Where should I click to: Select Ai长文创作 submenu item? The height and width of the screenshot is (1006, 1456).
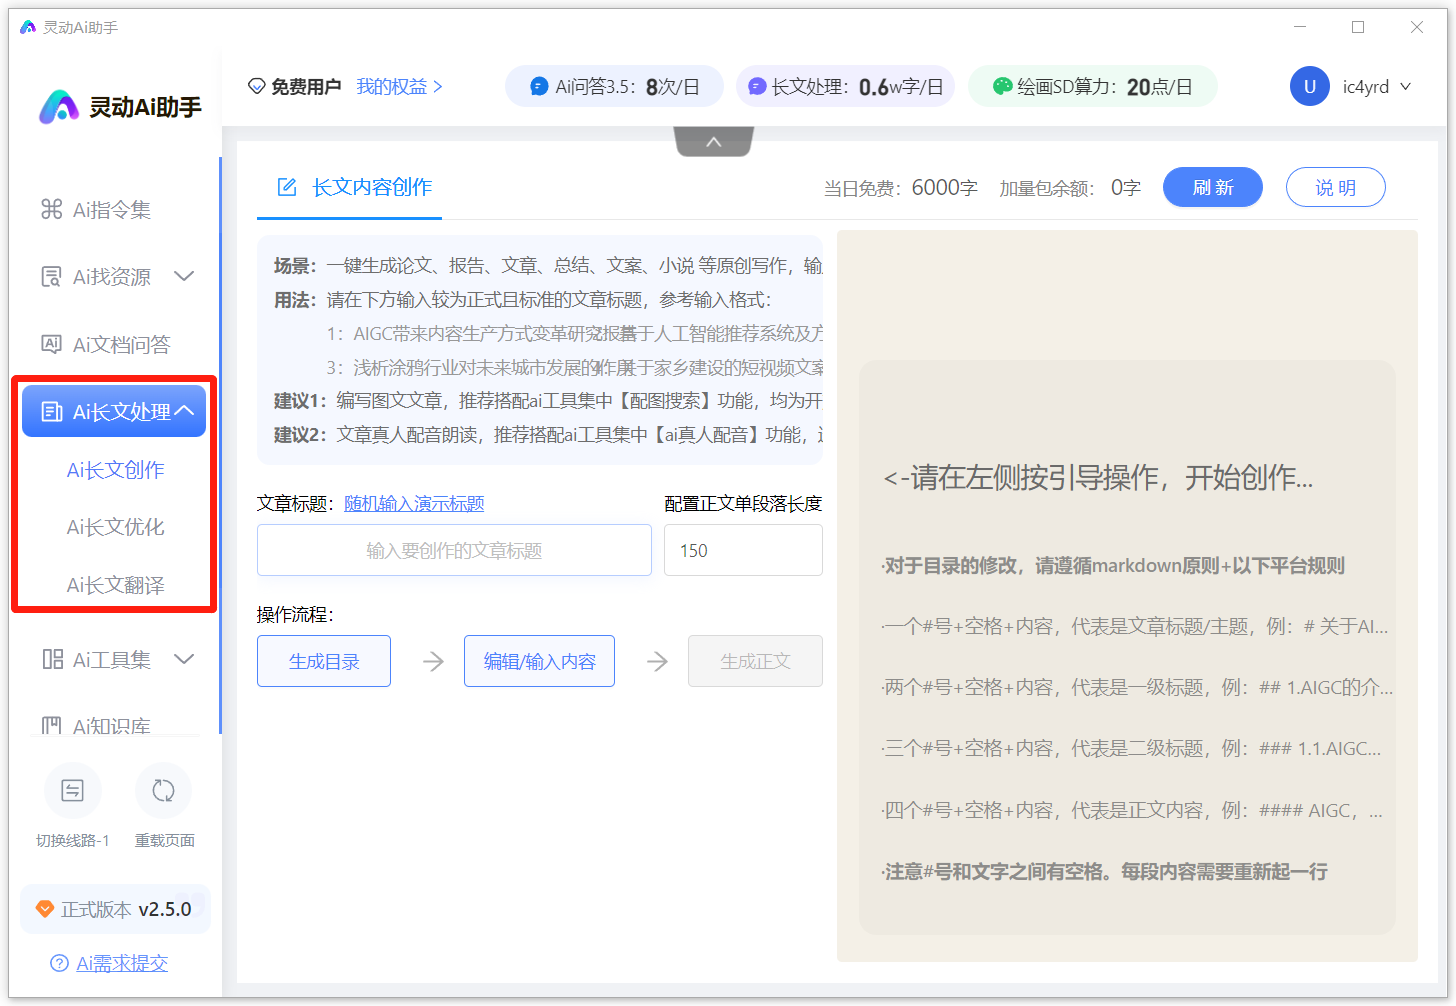(x=116, y=470)
